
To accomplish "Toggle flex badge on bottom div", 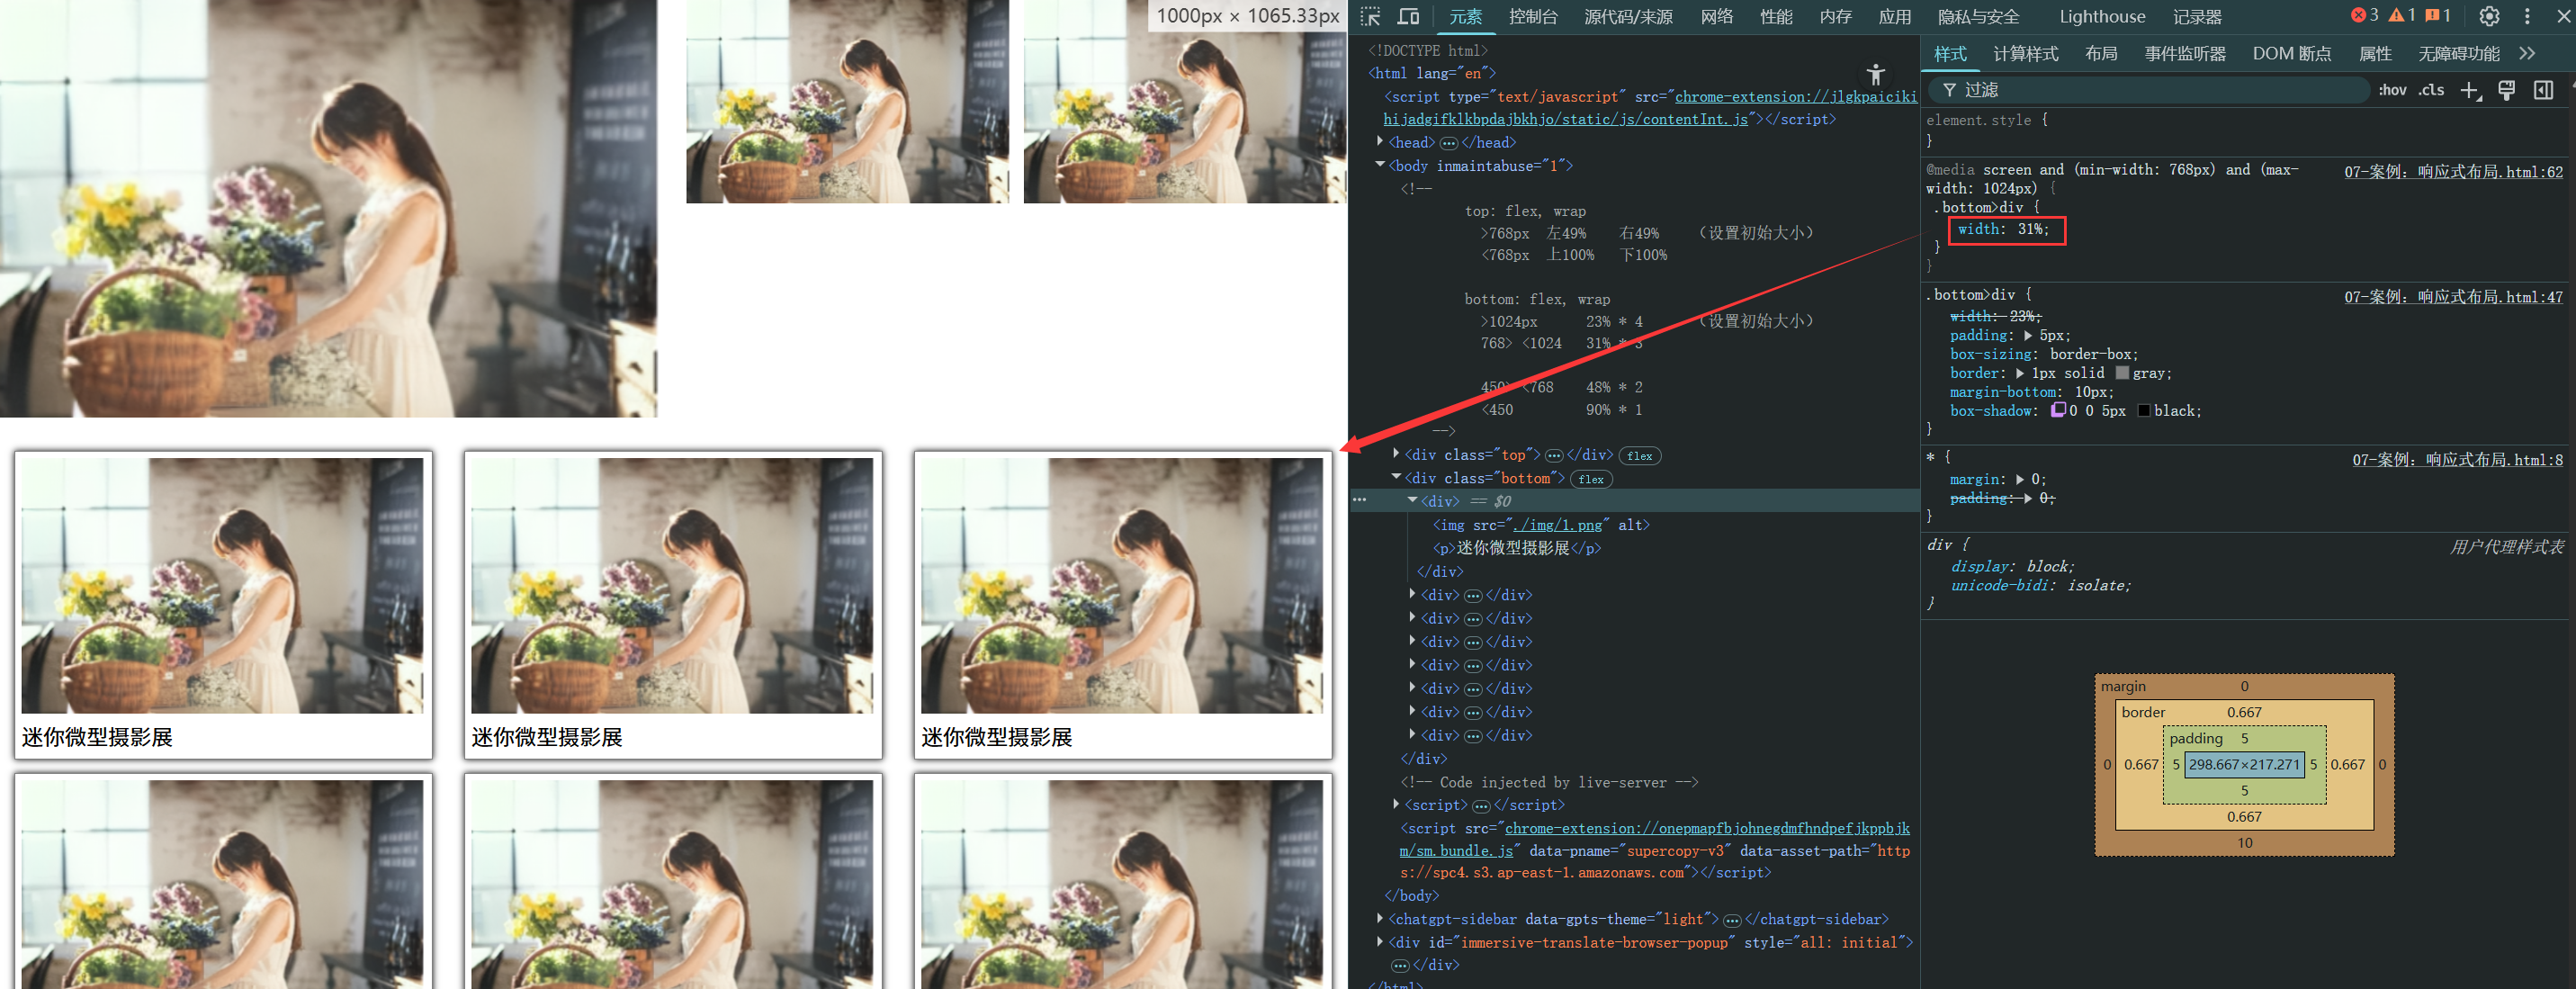I will [1591, 479].
